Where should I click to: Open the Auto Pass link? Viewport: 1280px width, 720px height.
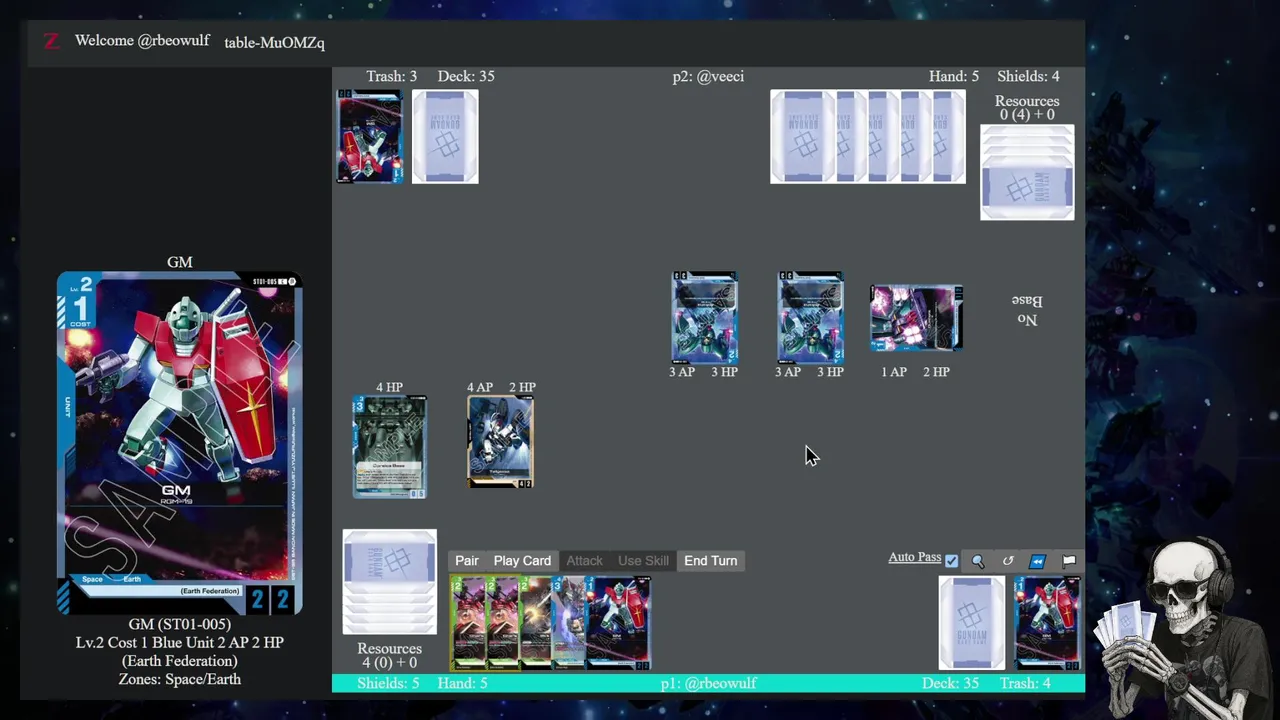(x=914, y=557)
